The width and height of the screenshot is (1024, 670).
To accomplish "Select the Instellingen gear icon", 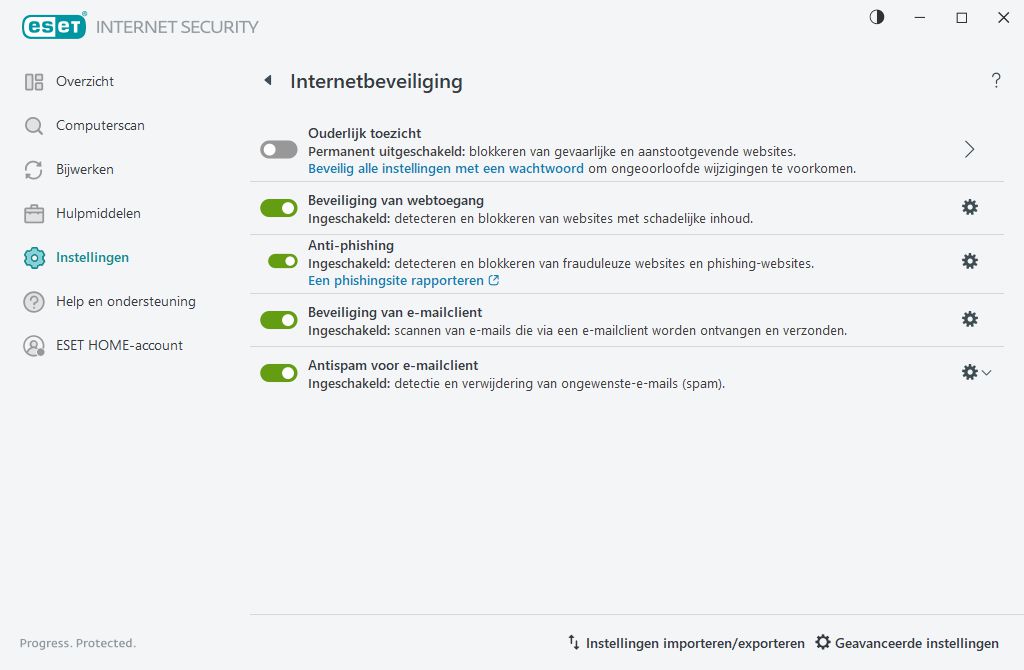I will point(31,258).
